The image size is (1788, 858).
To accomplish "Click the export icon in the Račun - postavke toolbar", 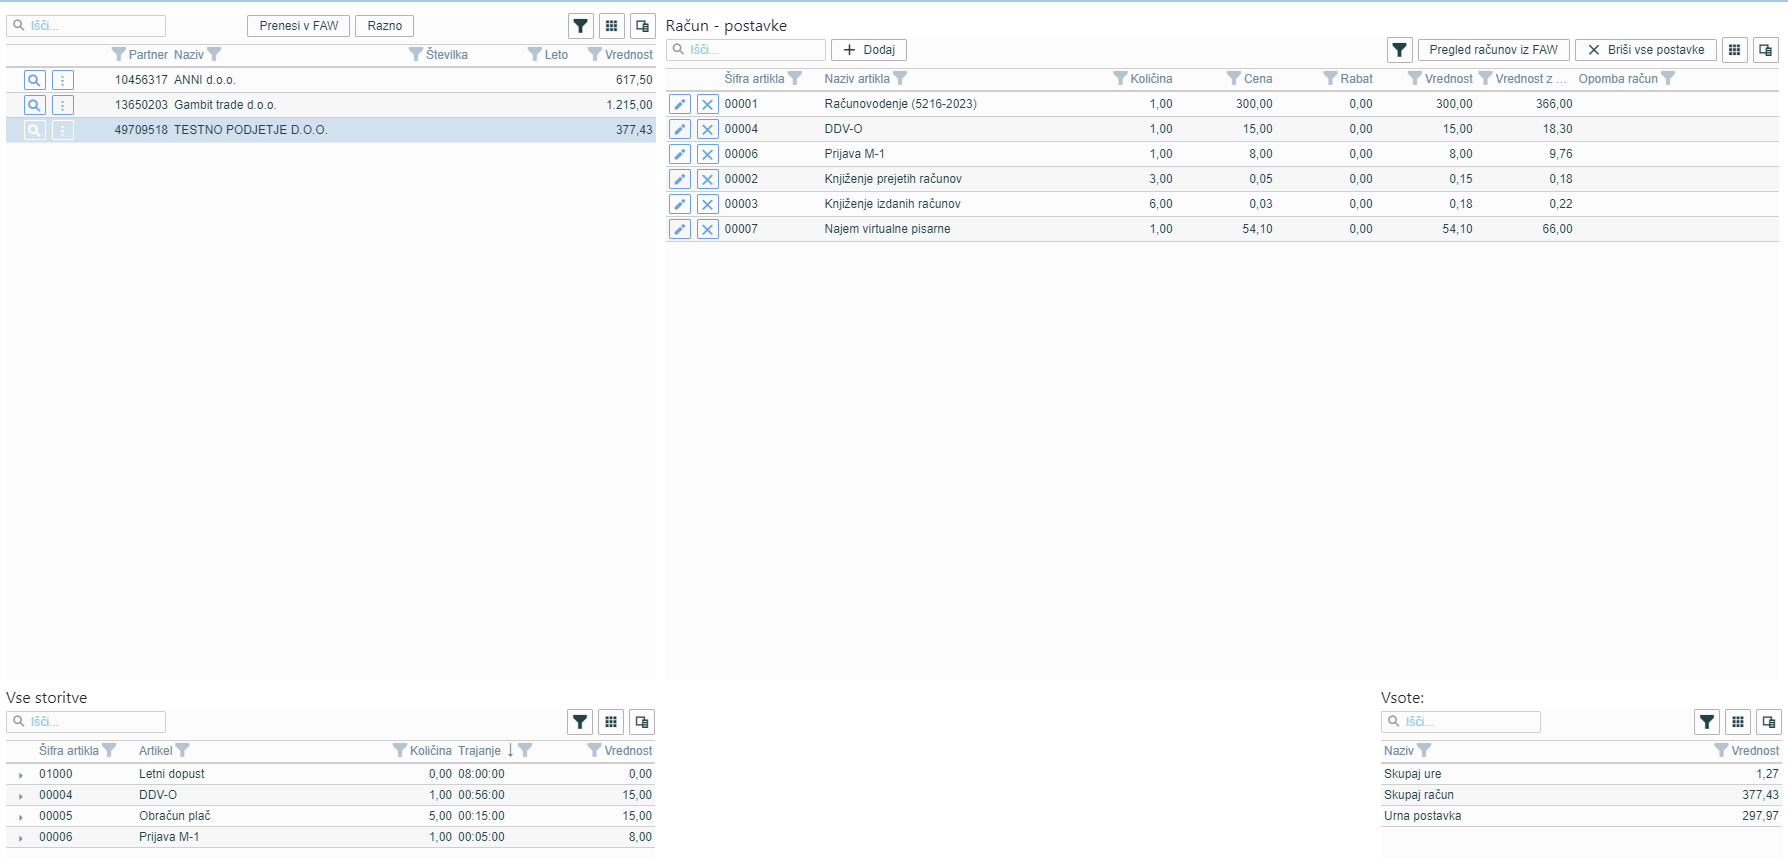I will 1766,50.
